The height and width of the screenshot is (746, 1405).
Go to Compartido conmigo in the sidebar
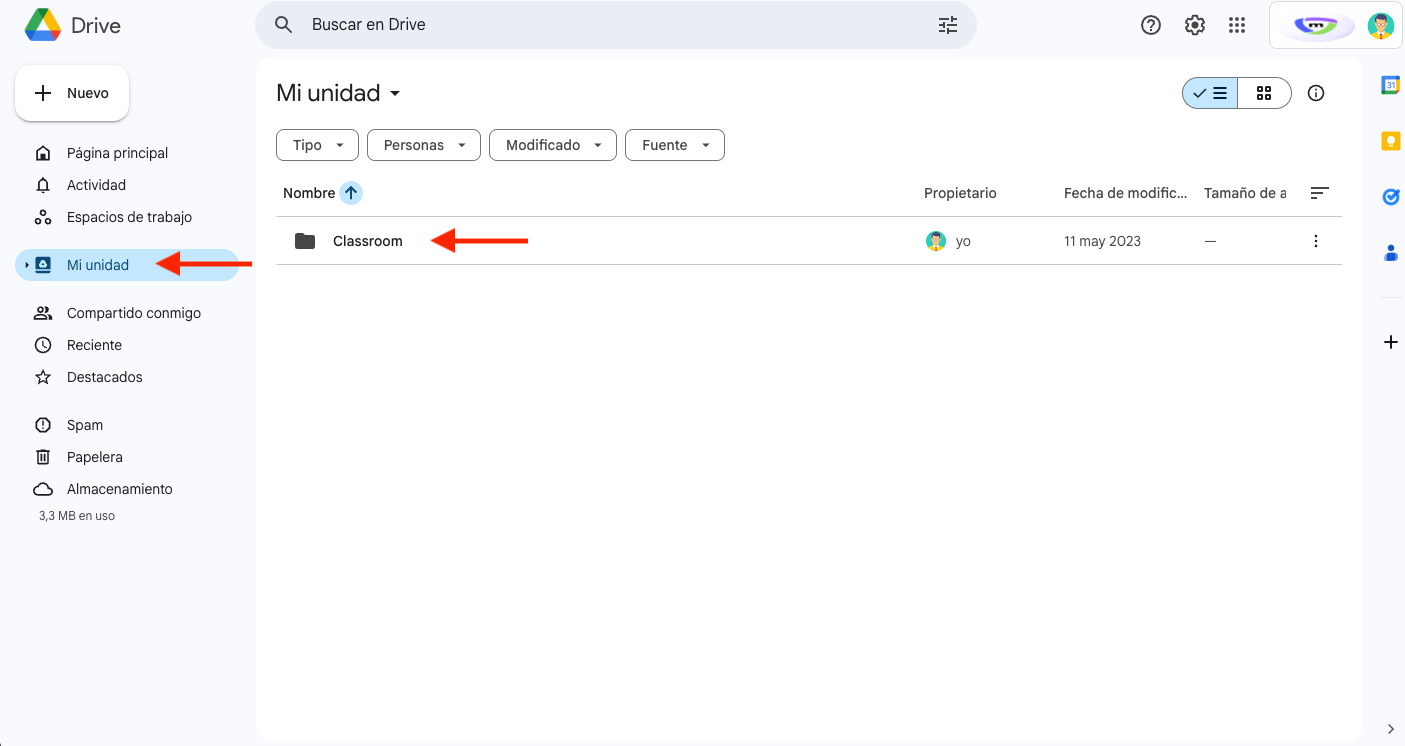coord(133,313)
